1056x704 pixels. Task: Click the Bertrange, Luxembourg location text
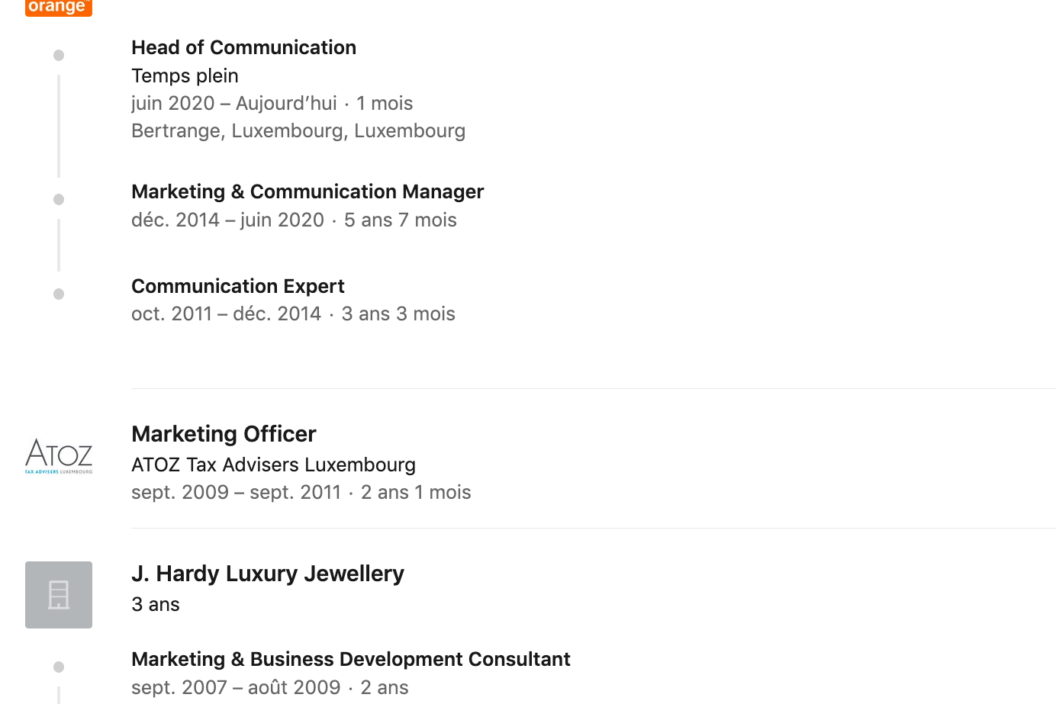[298, 131]
